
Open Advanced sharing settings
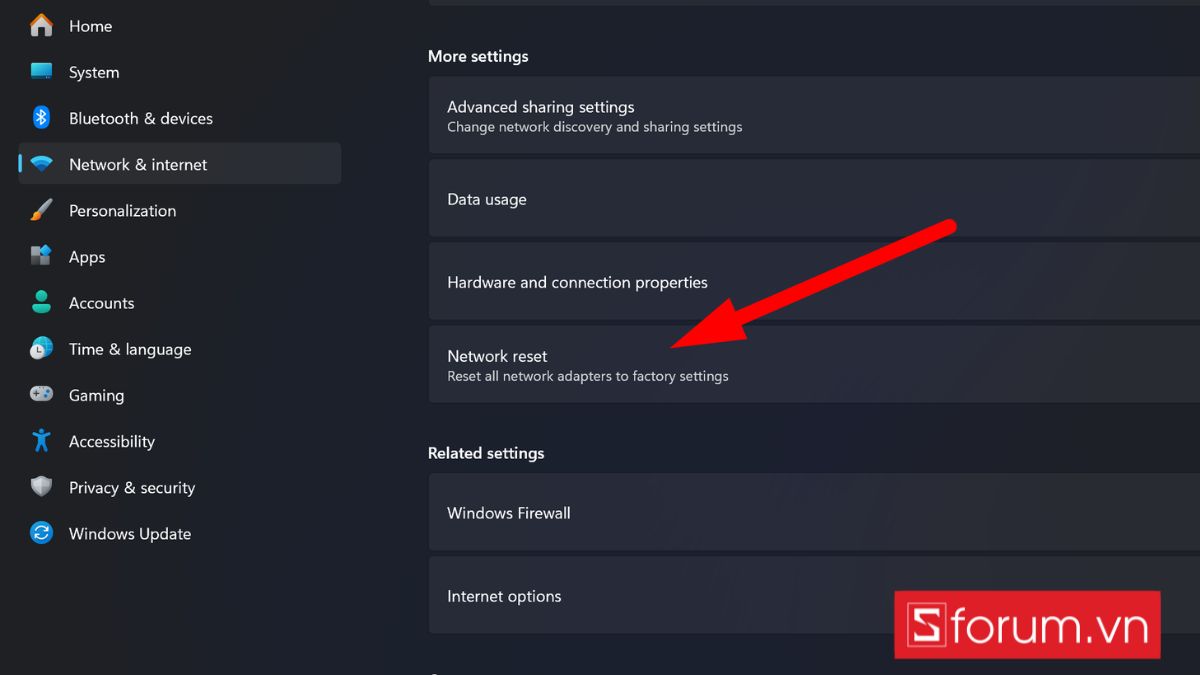tap(814, 116)
